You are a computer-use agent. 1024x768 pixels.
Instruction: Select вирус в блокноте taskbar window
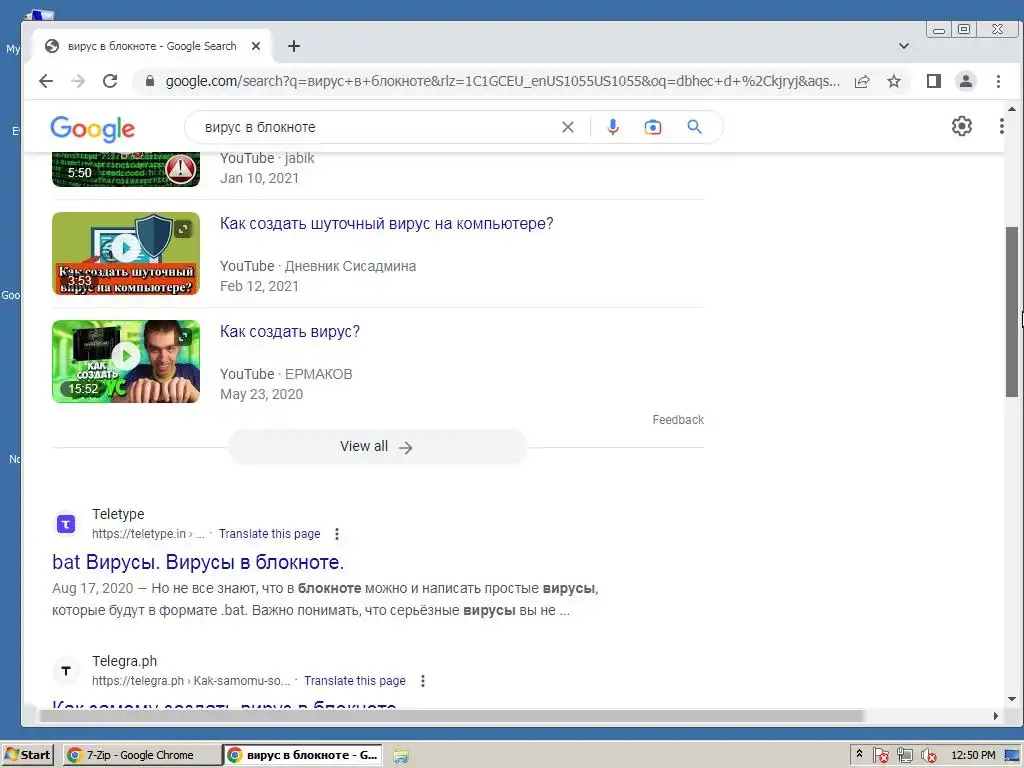coord(302,755)
